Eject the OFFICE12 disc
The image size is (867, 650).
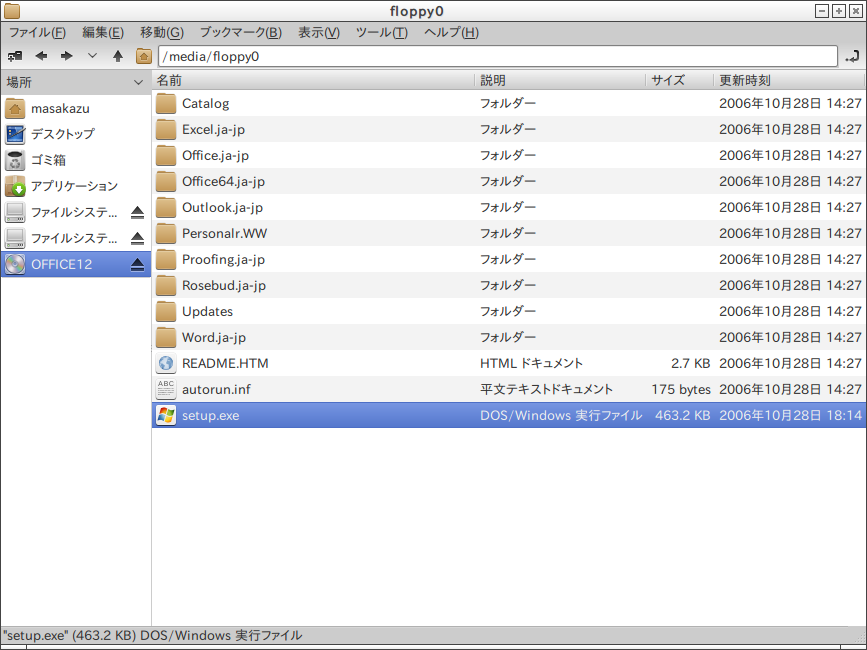click(138, 265)
